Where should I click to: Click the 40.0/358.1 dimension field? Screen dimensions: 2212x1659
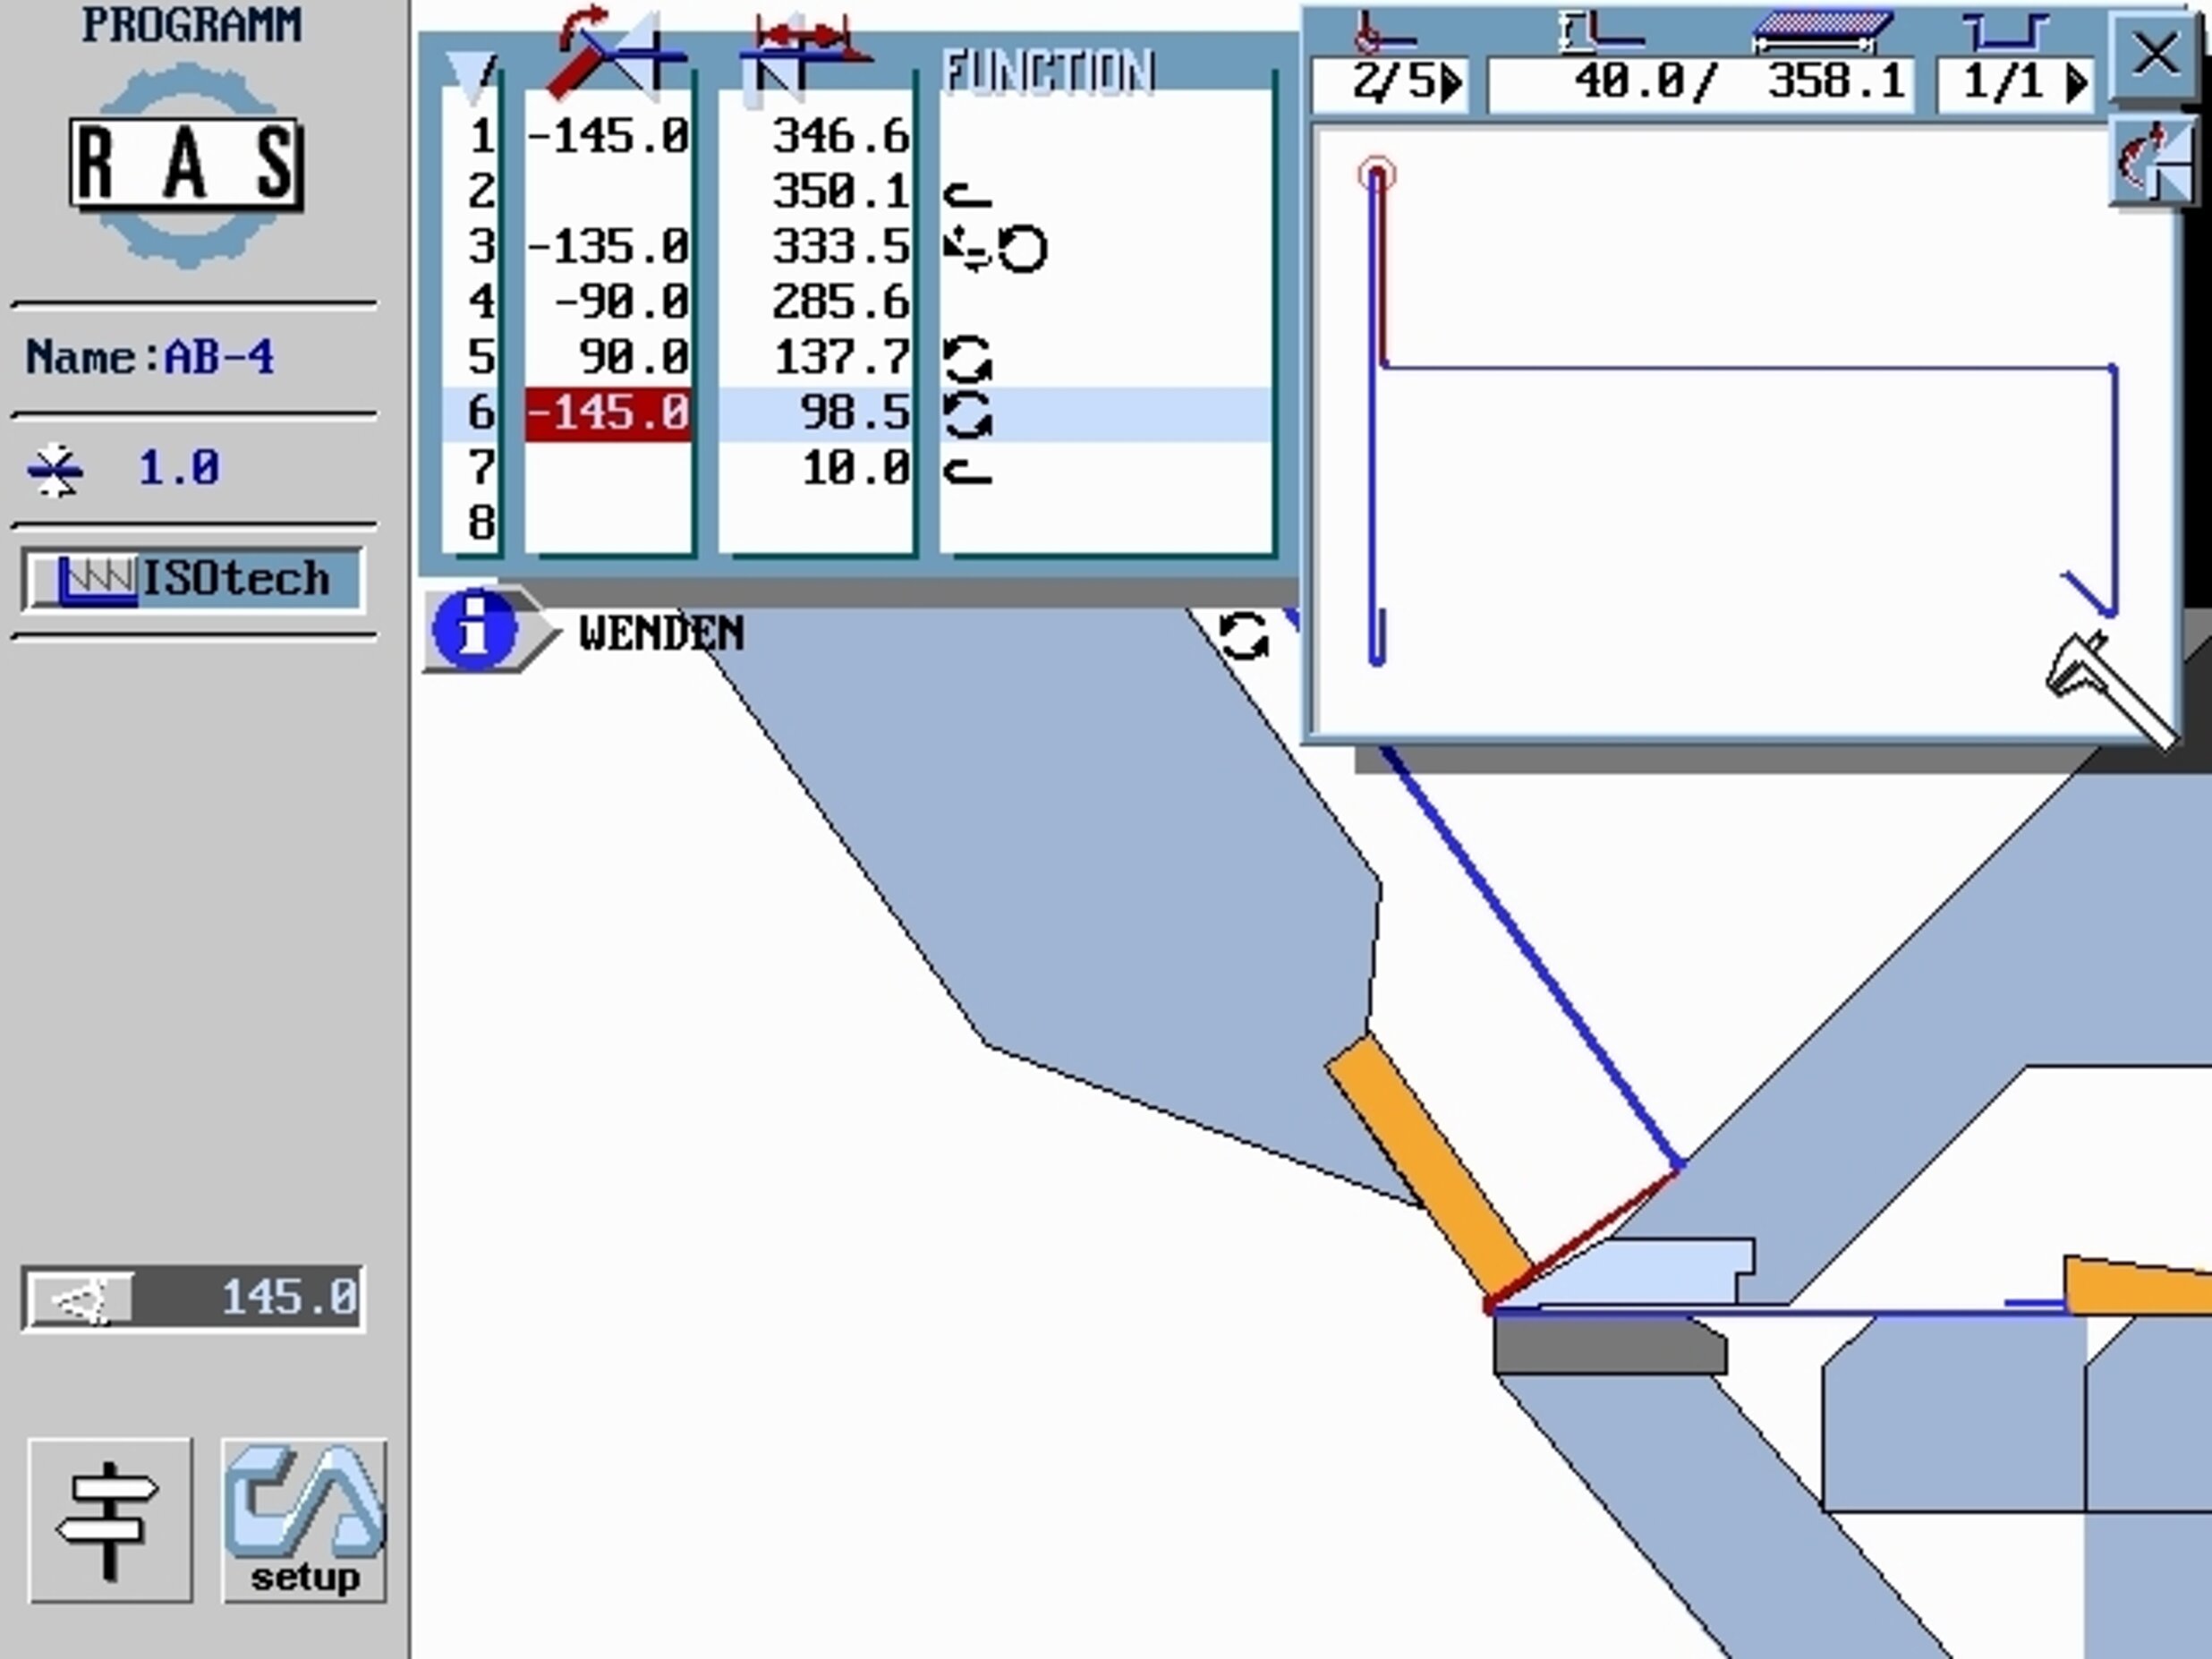[x=1700, y=83]
